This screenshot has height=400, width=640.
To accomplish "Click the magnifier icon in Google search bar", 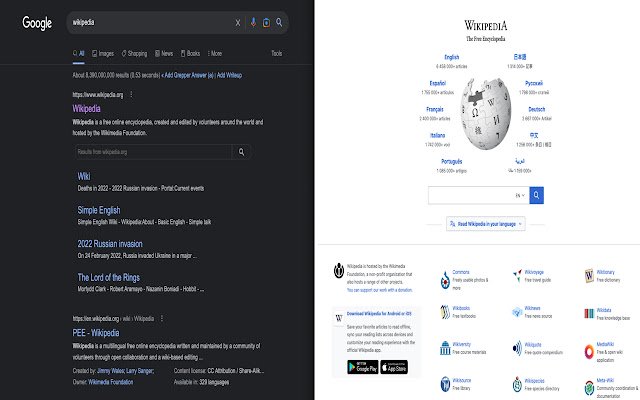I will (x=279, y=22).
